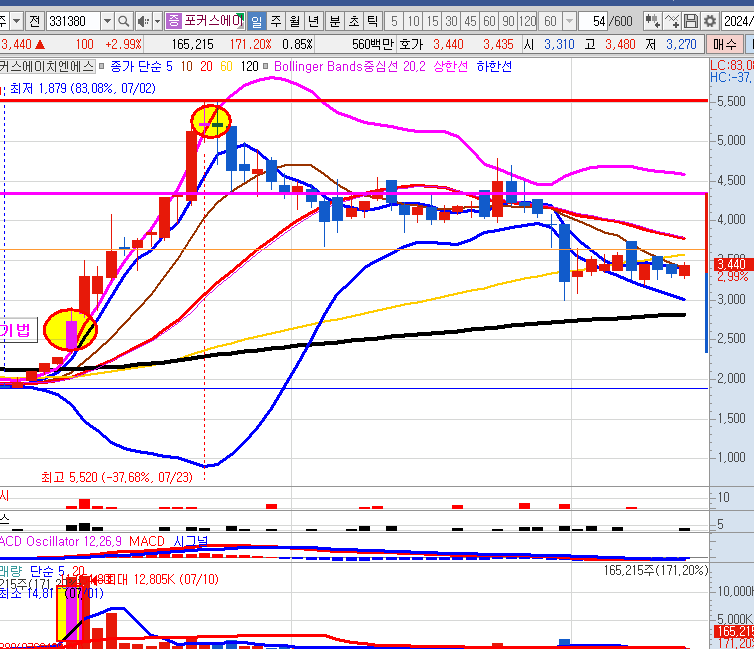Click the save floppy disk icon
754x649 pixels.
coord(691,21)
